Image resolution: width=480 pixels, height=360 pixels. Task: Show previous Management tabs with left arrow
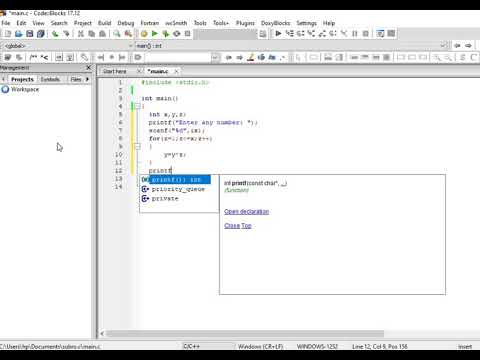click(3, 79)
